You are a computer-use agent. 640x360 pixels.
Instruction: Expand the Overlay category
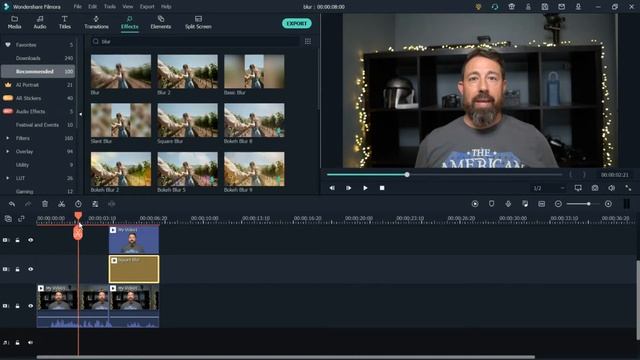coord(7,151)
